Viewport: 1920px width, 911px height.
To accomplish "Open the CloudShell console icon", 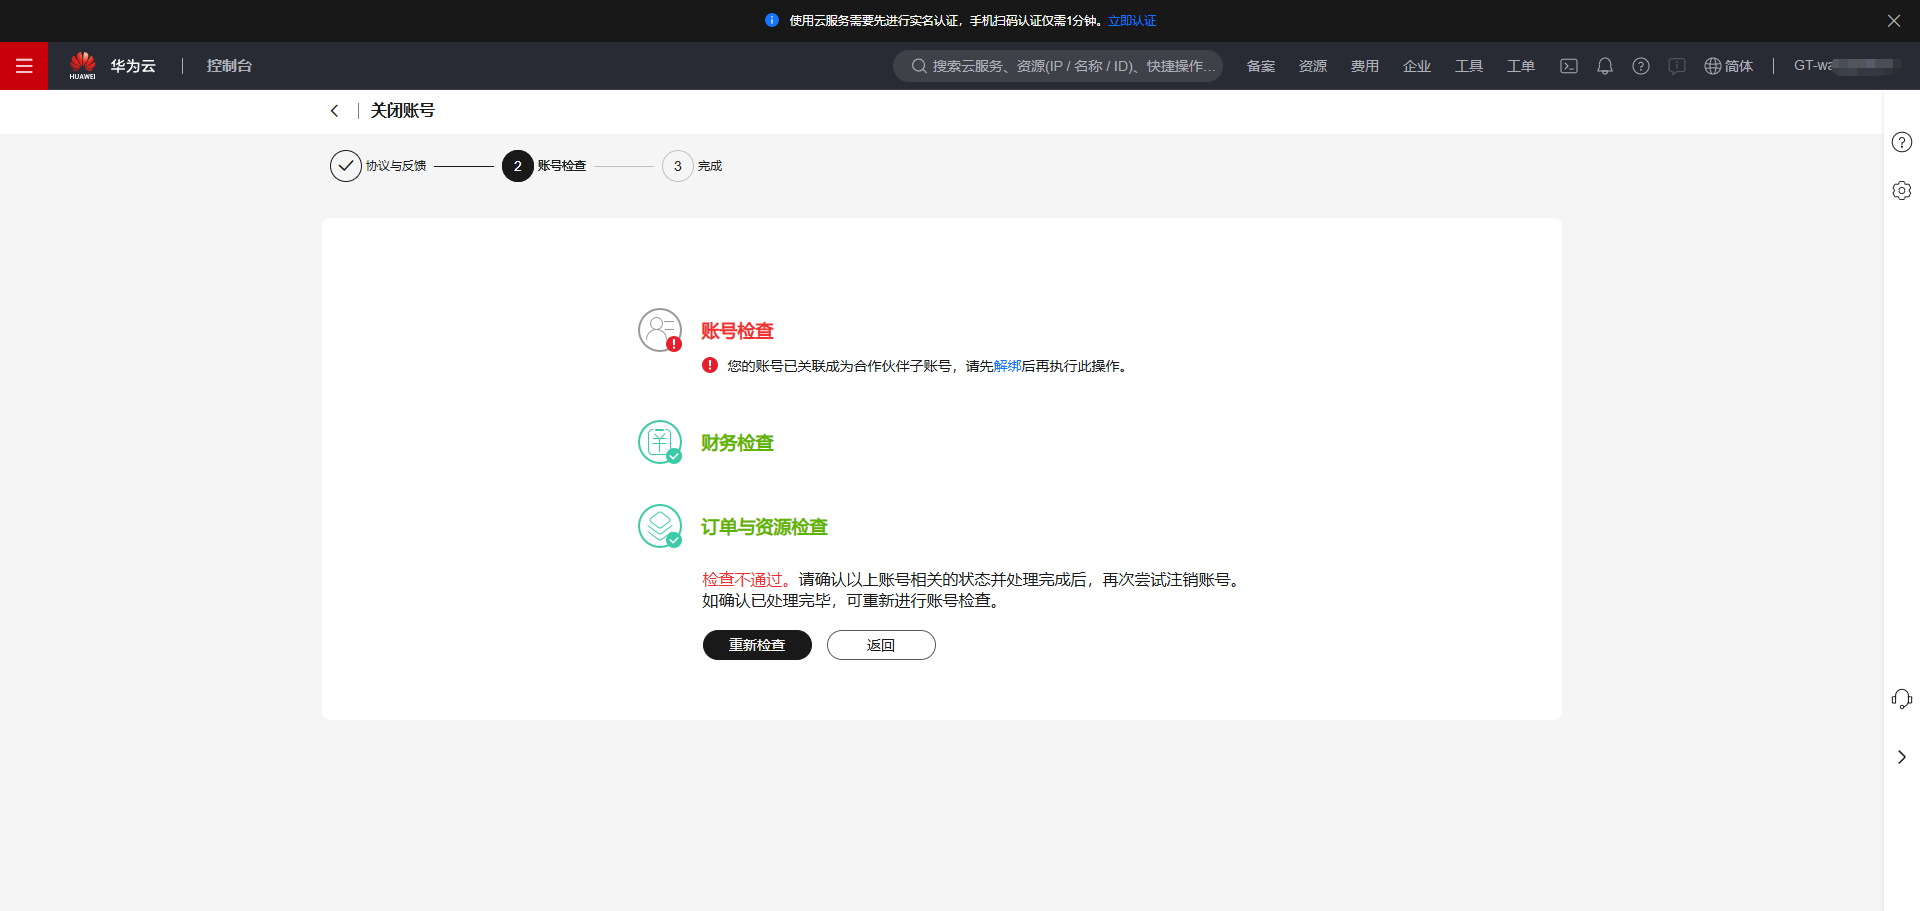I will [1568, 65].
